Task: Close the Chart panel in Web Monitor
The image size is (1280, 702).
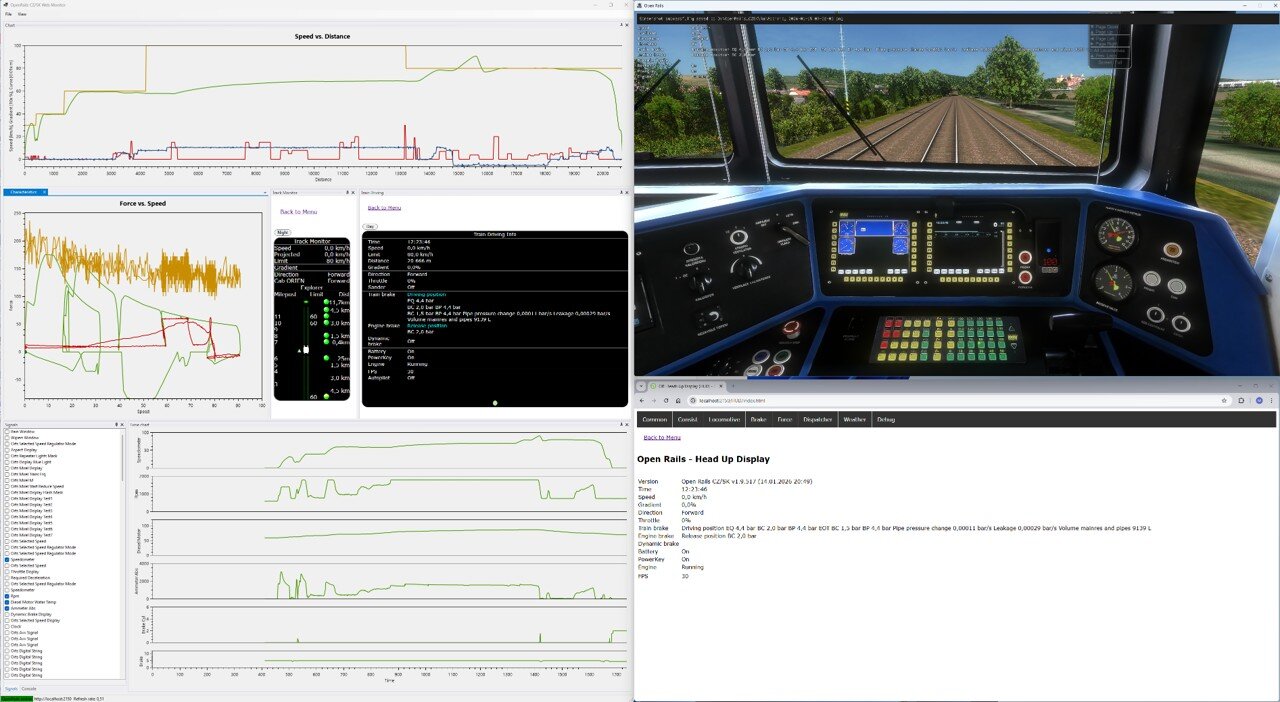Action: click(626, 25)
